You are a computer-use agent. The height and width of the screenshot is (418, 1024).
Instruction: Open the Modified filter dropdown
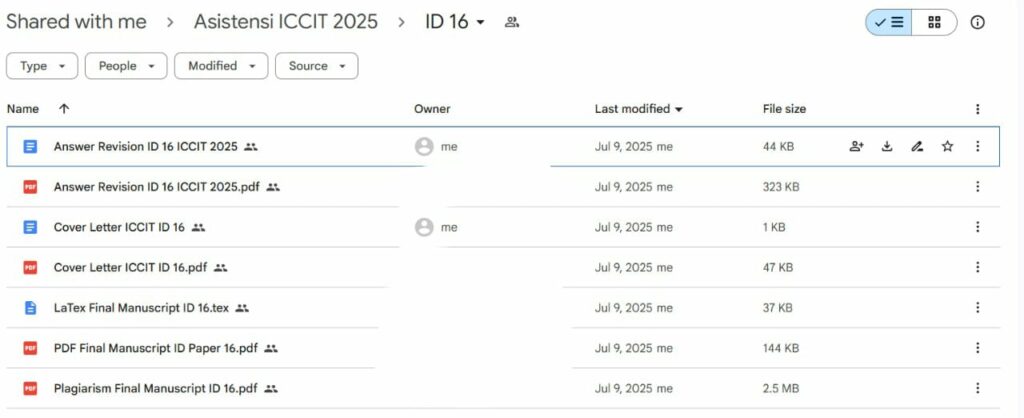coord(221,66)
